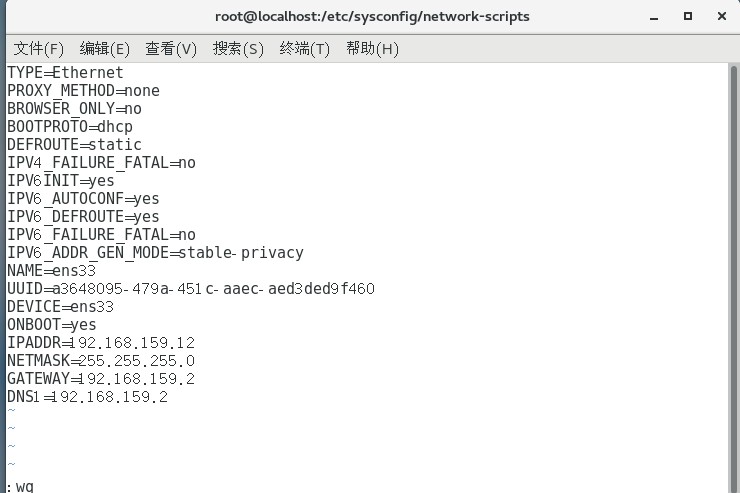The width and height of the screenshot is (740, 493).
Task: Click the :wq command line at bottom
Action: (20, 486)
